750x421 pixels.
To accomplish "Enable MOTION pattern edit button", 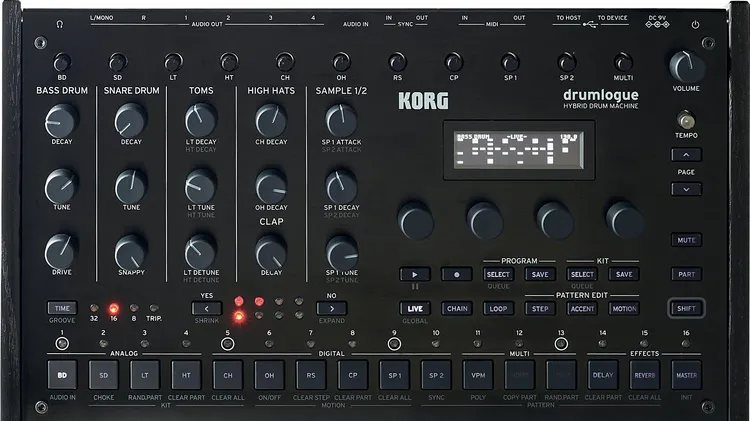I will point(624,309).
